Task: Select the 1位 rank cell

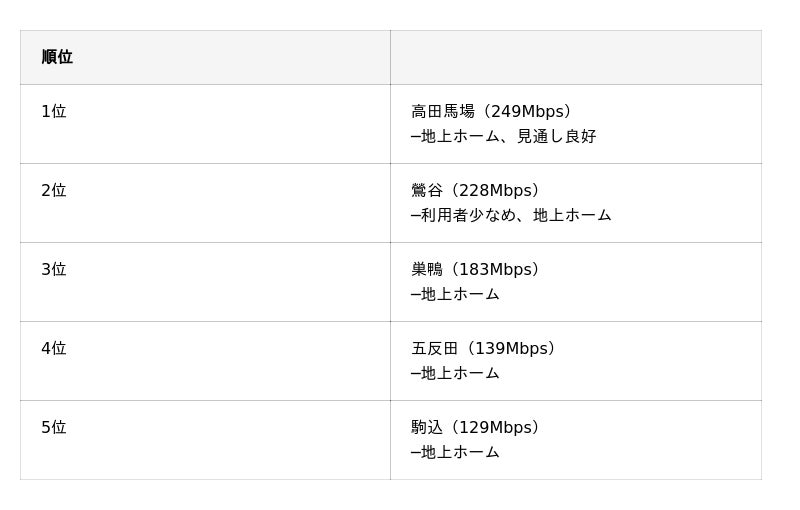Action: [54, 112]
